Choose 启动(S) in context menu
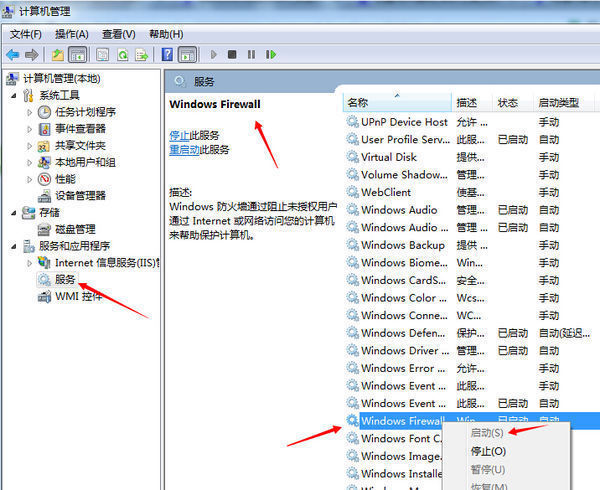Viewport: 600px width, 490px height. 487,433
